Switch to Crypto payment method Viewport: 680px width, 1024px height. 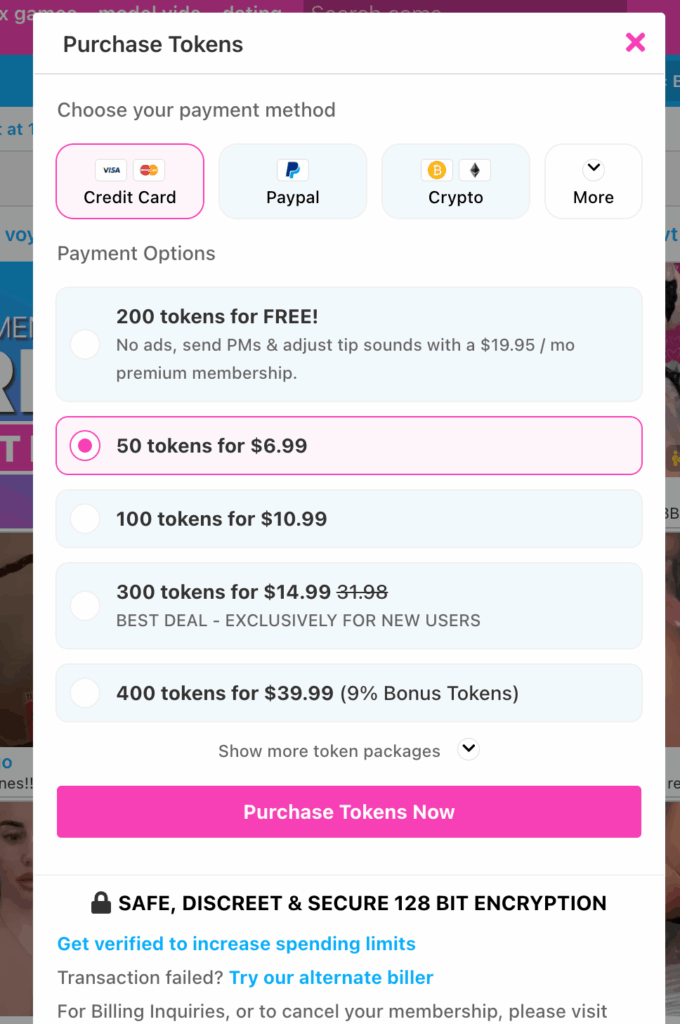[x=456, y=181]
